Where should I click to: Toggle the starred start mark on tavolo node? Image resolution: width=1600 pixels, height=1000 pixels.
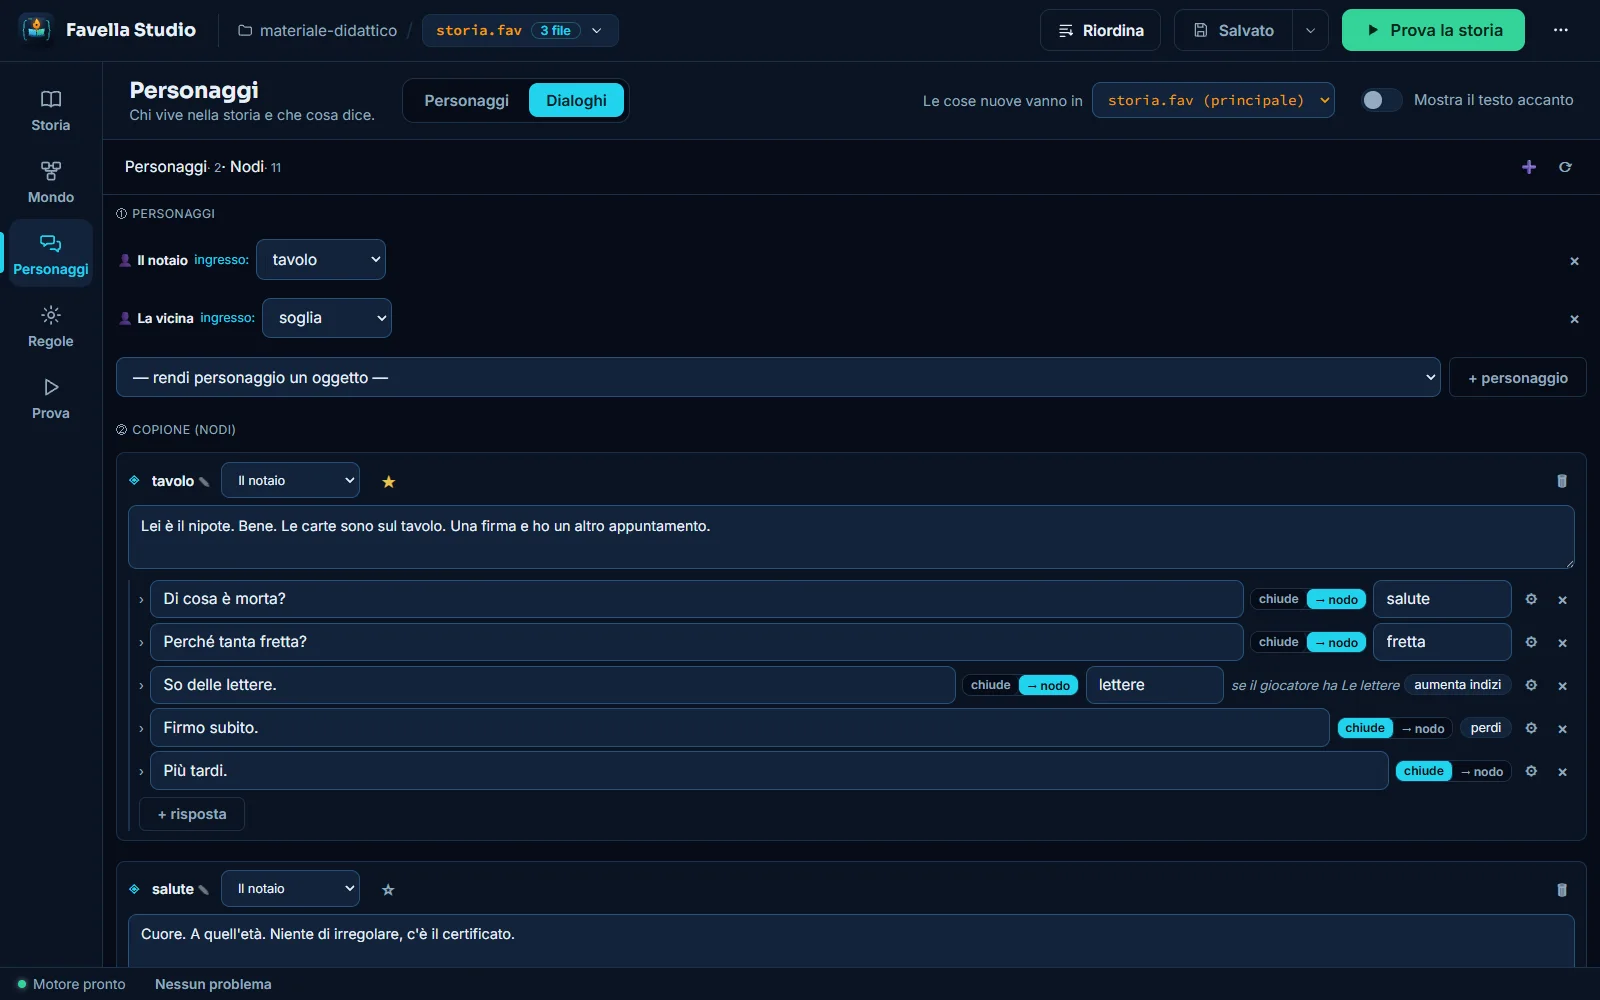pos(389,482)
